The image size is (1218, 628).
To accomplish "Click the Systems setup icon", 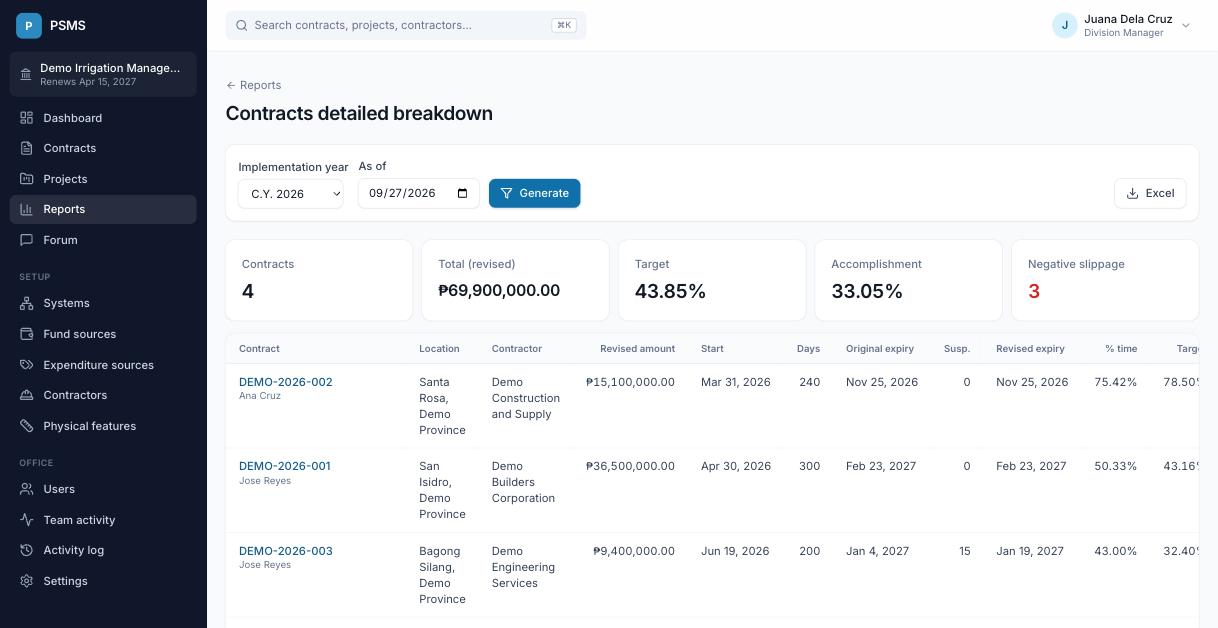I will click(x=27, y=303).
